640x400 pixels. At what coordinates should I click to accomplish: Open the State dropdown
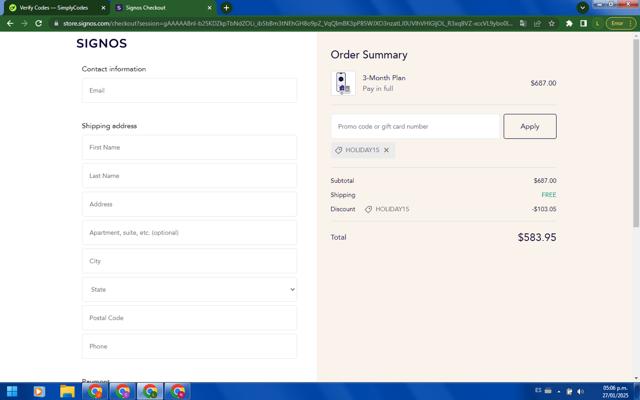coord(189,289)
